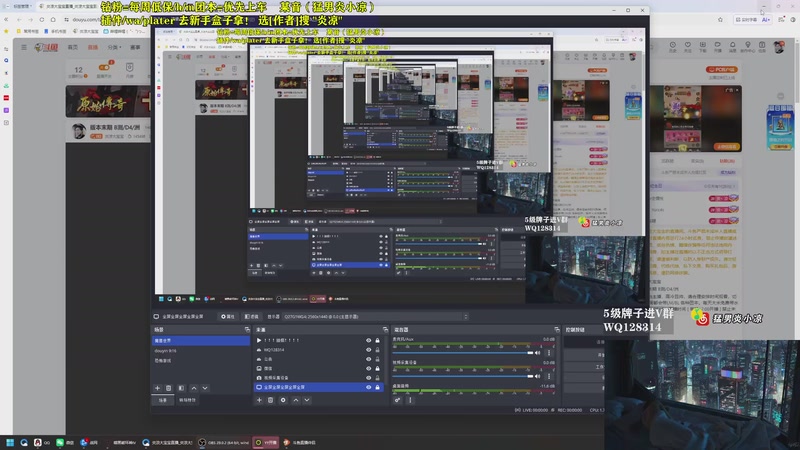Open source properties gear icon below sources list
This screenshot has width=800, height=450.
tap(283, 401)
